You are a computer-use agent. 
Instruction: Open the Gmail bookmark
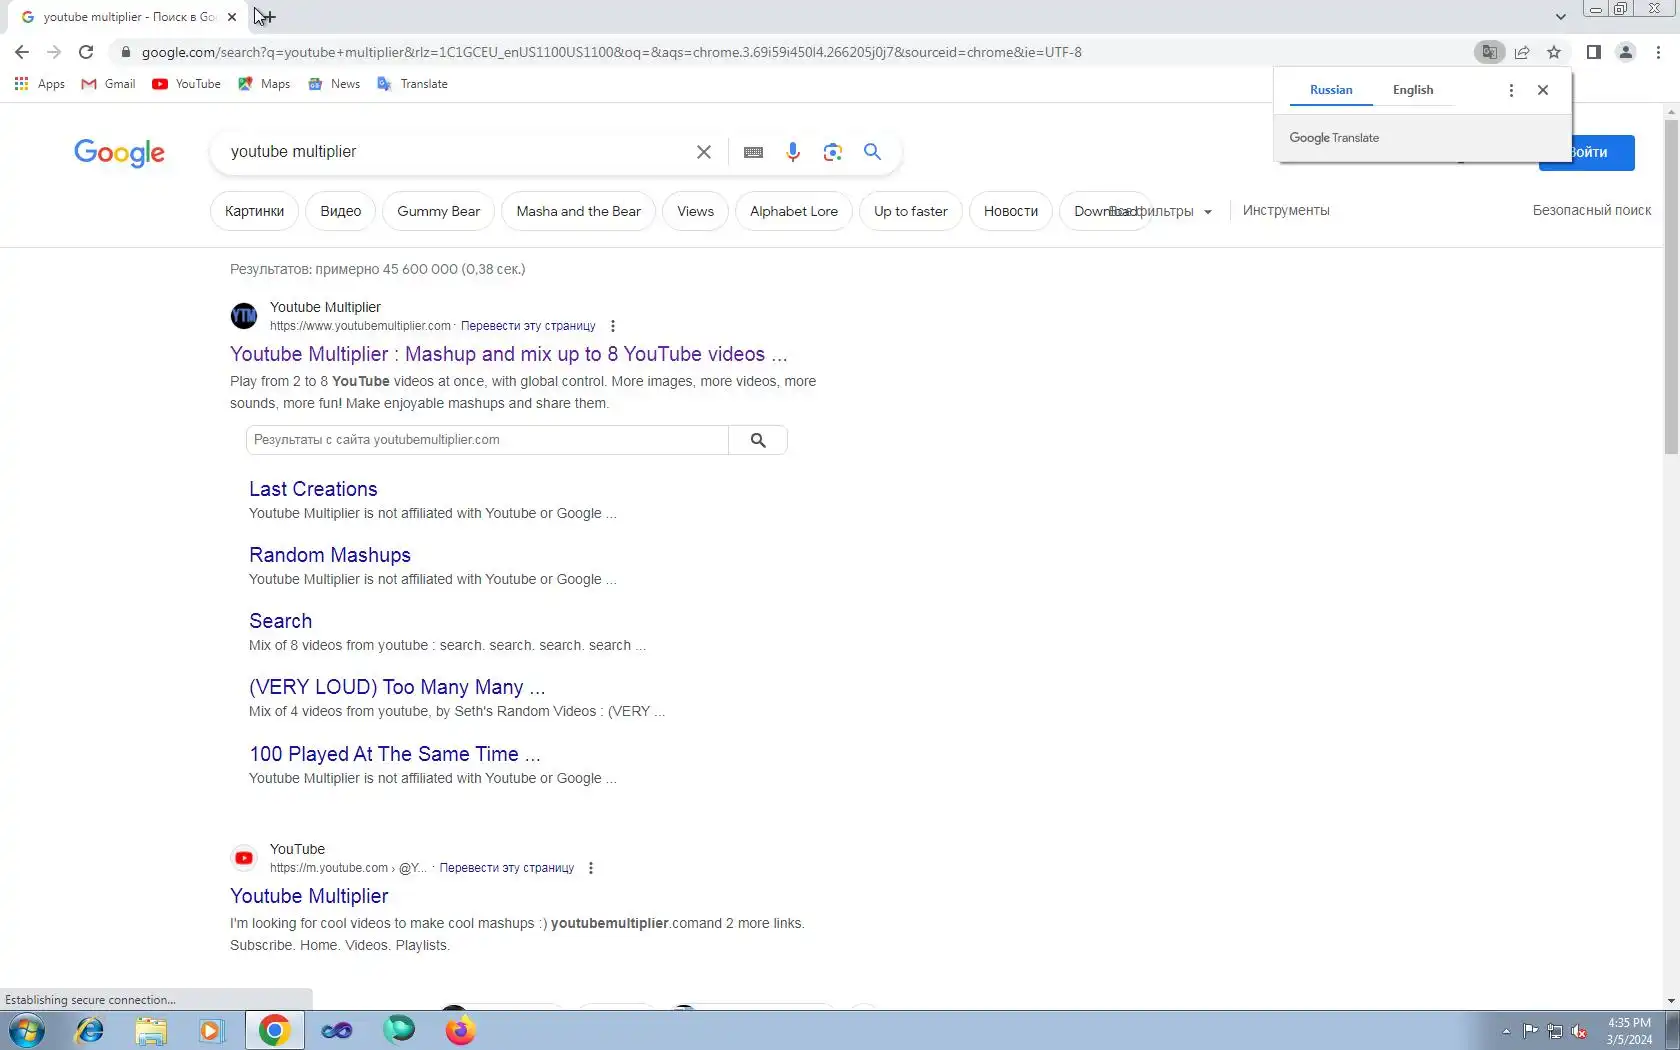pyautogui.click(x=108, y=84)
